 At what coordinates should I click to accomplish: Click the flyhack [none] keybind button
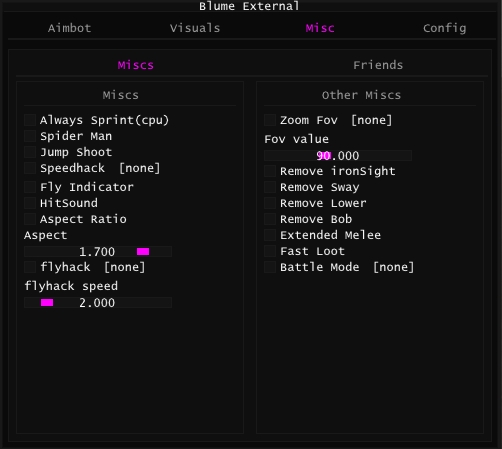pos(125,267)
